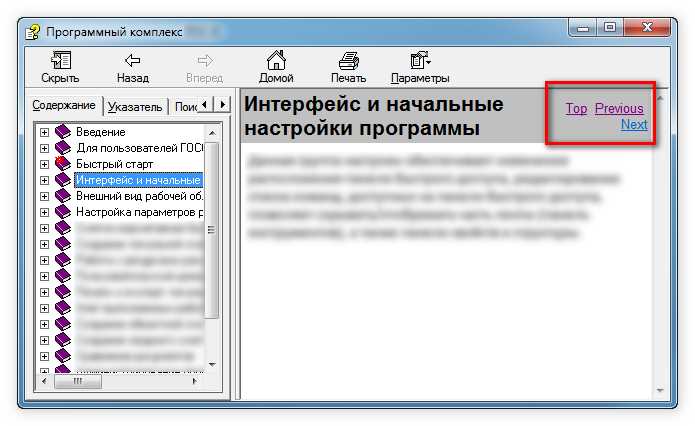Maximize the help window

point(610,27)
